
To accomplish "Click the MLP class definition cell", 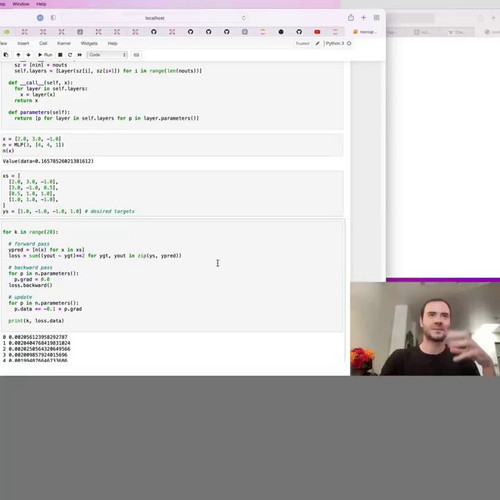I will (x=172, y=95).
